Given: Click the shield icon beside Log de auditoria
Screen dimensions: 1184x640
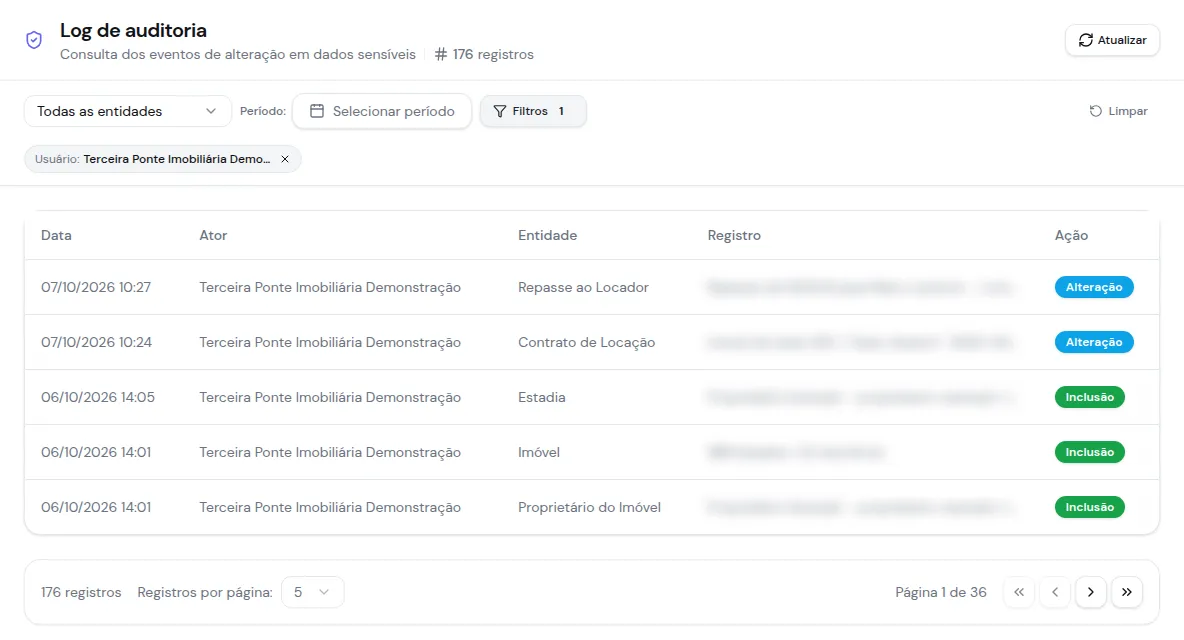Looking at the screenshot, I should [34, 40].
